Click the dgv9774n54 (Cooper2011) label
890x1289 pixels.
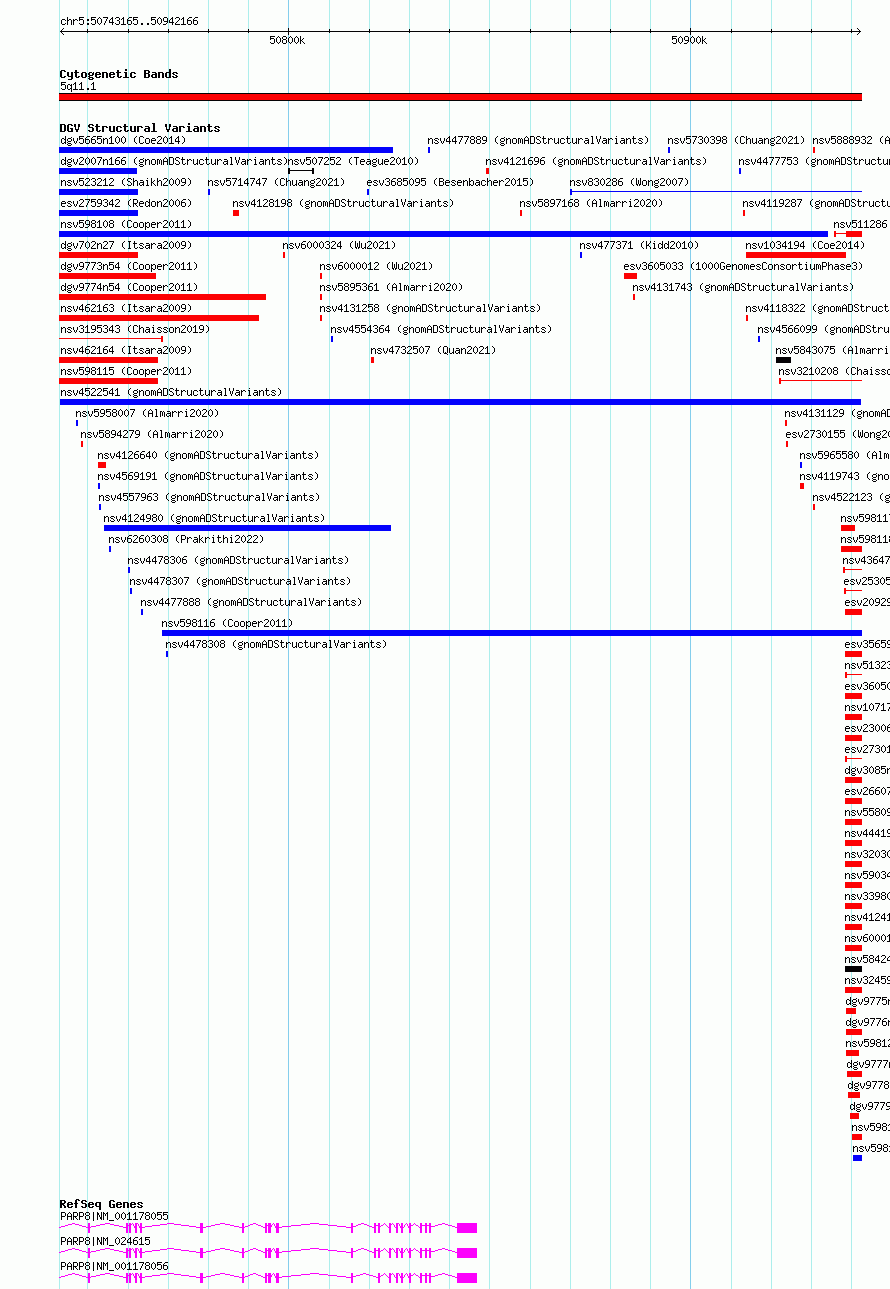[x=129, y=287]
